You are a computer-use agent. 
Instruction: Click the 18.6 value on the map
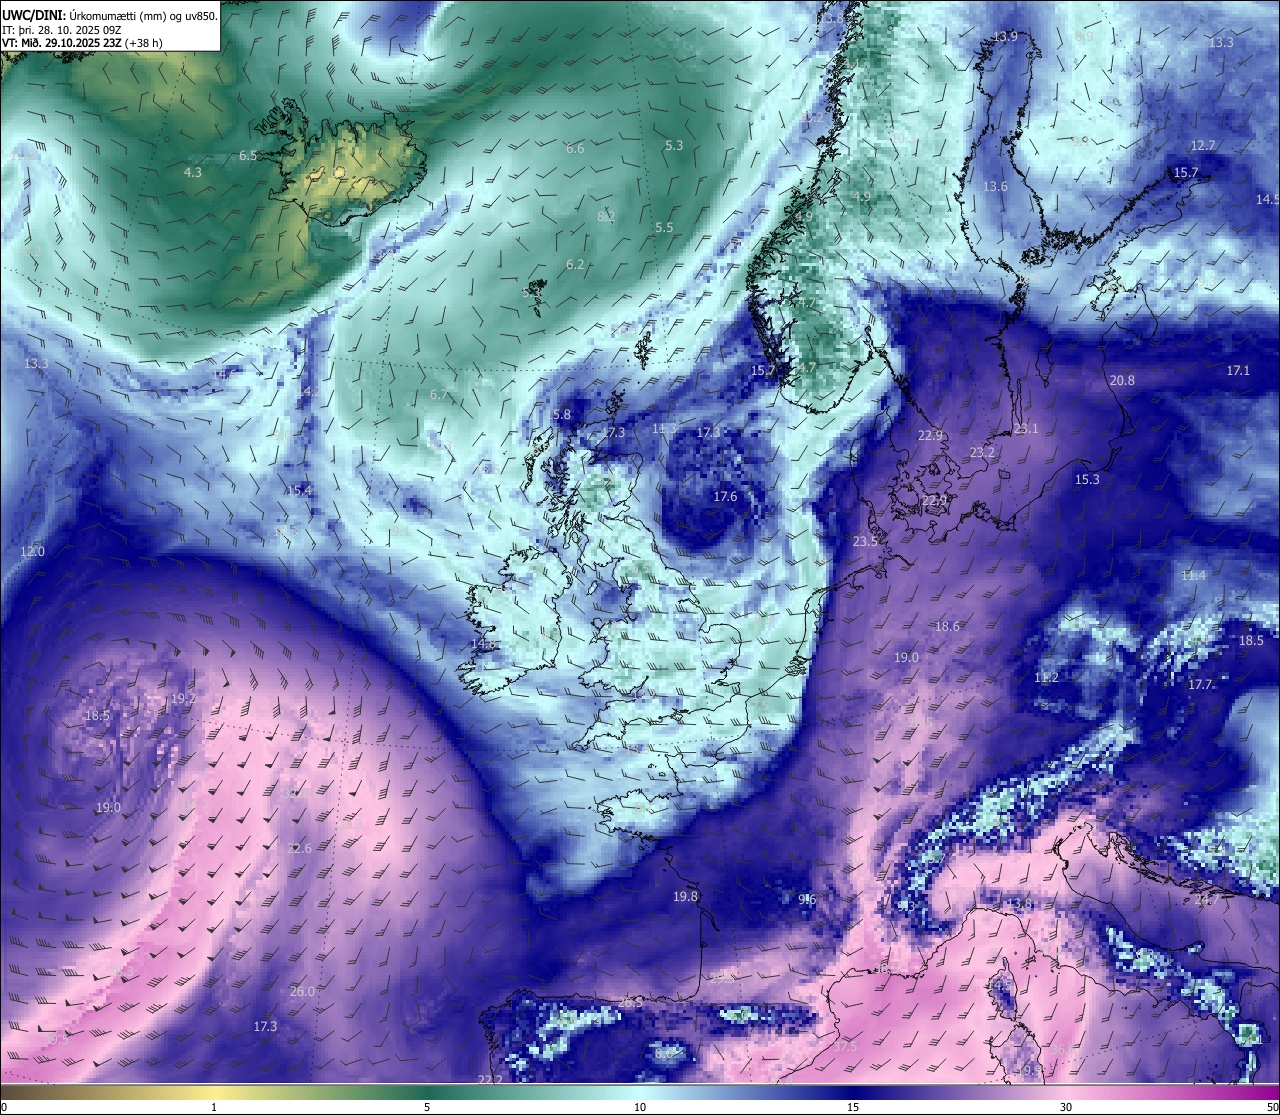pos(947,626)
